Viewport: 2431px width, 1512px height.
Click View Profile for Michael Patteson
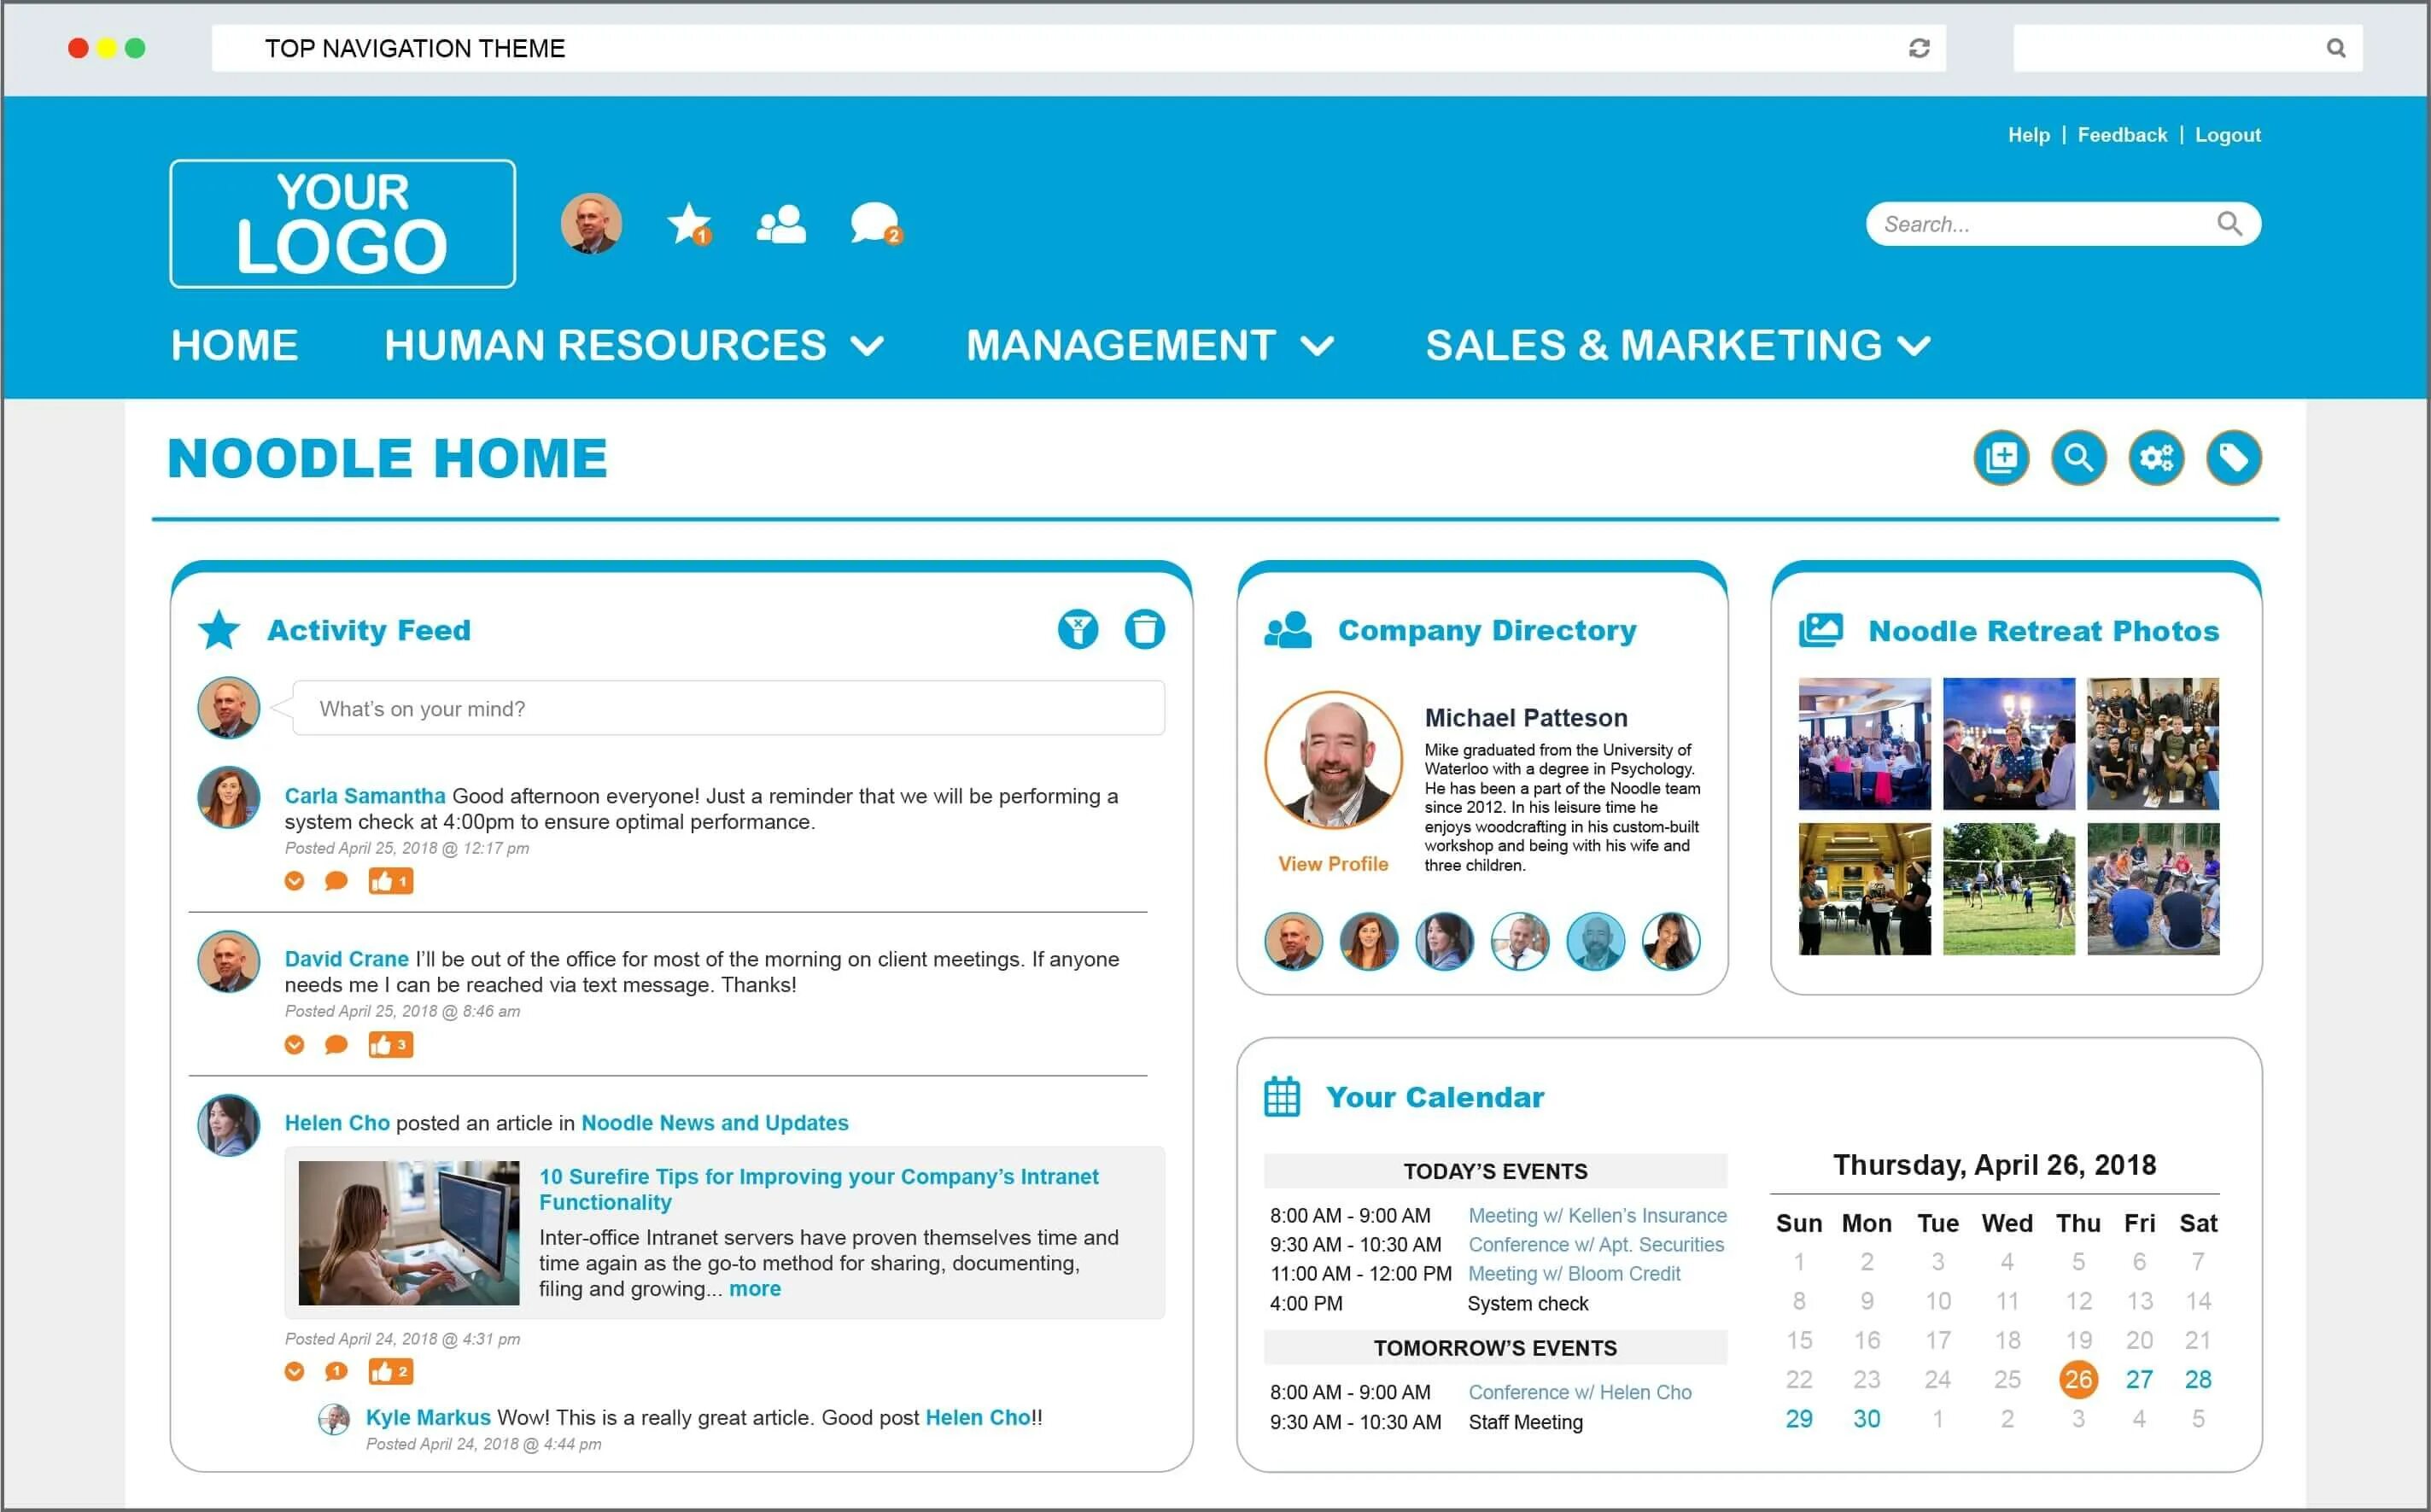click(1332, 866)
